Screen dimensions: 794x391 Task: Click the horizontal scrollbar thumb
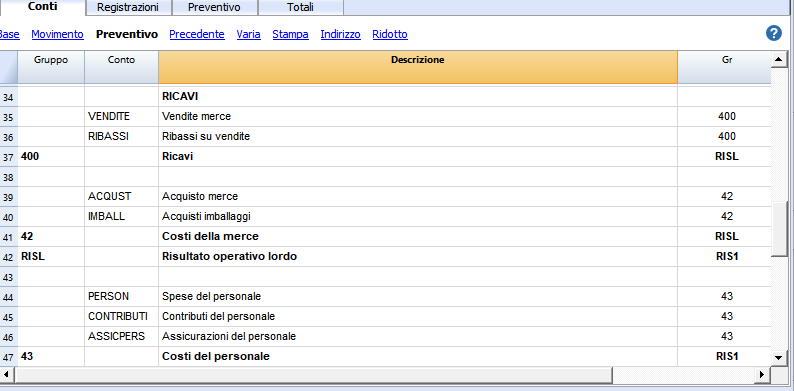click(x=313, y=375)
